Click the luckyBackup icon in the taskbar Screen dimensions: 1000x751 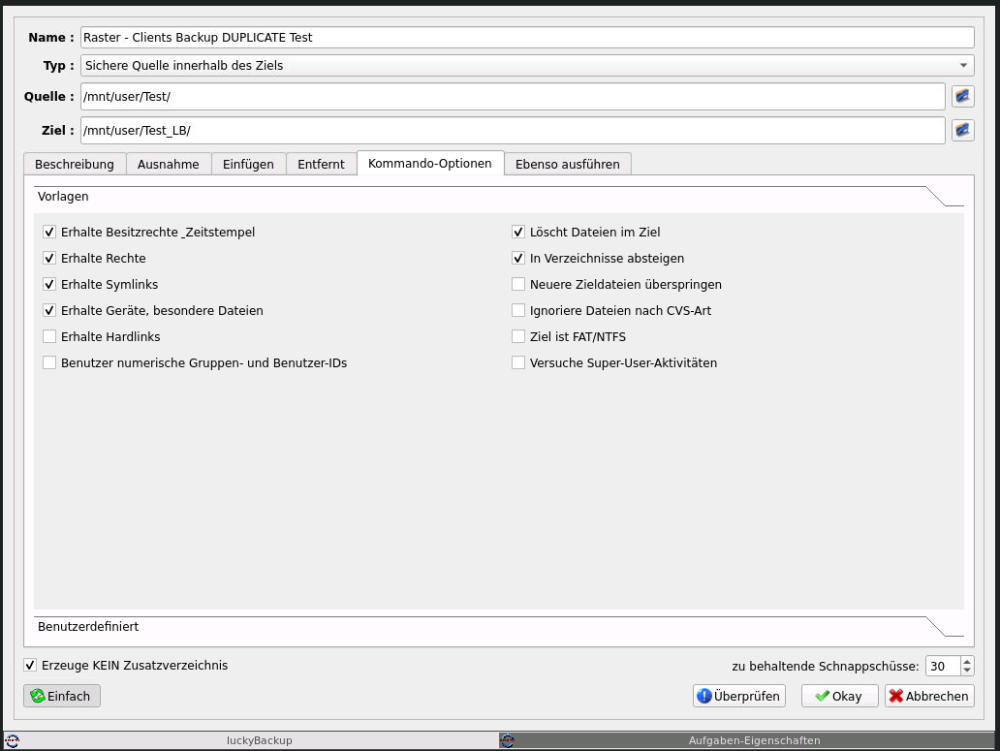point(12,741)
